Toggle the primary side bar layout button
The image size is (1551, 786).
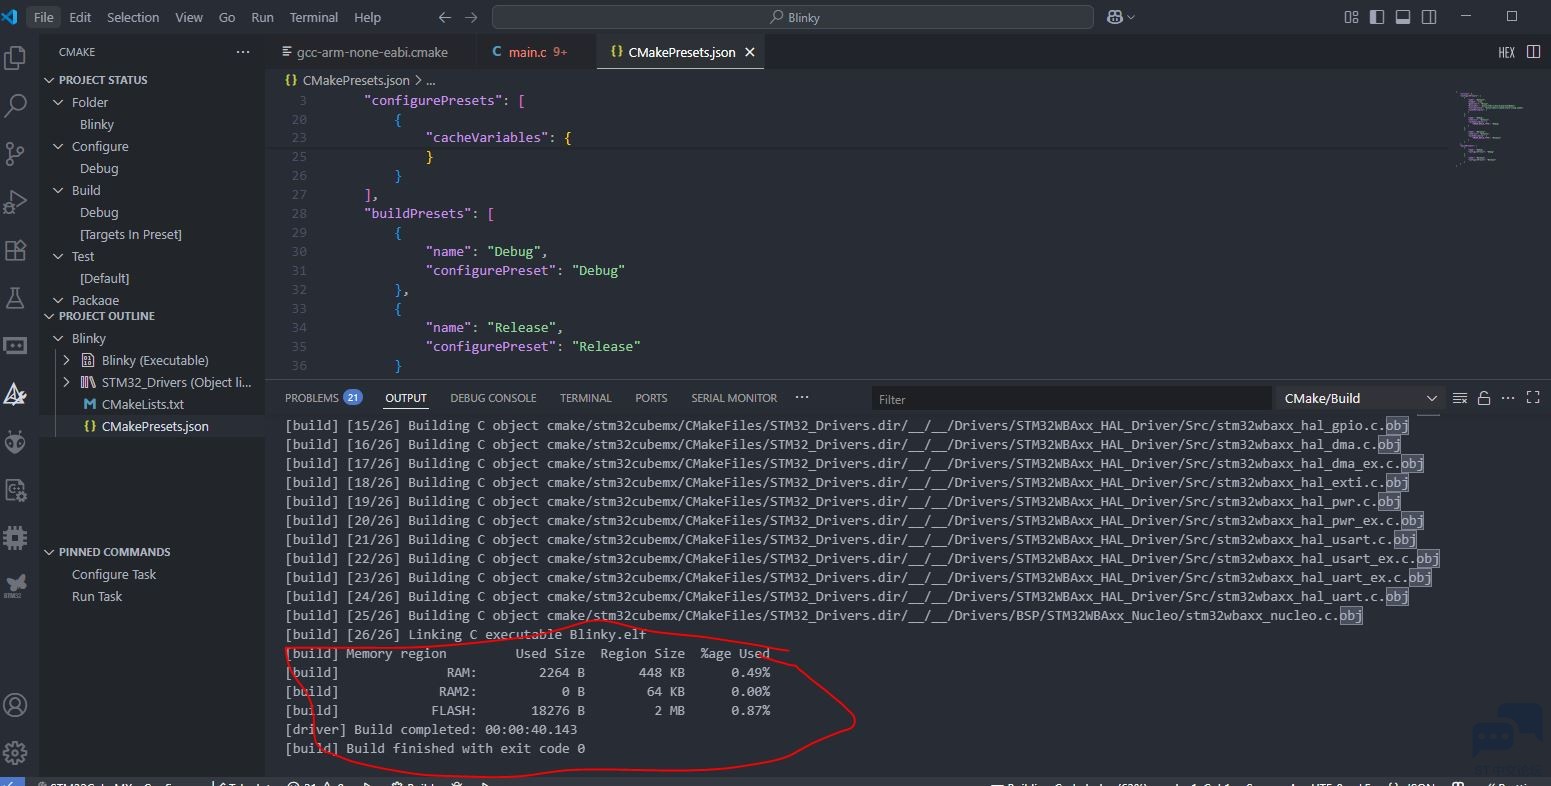tap(1377, 17)
